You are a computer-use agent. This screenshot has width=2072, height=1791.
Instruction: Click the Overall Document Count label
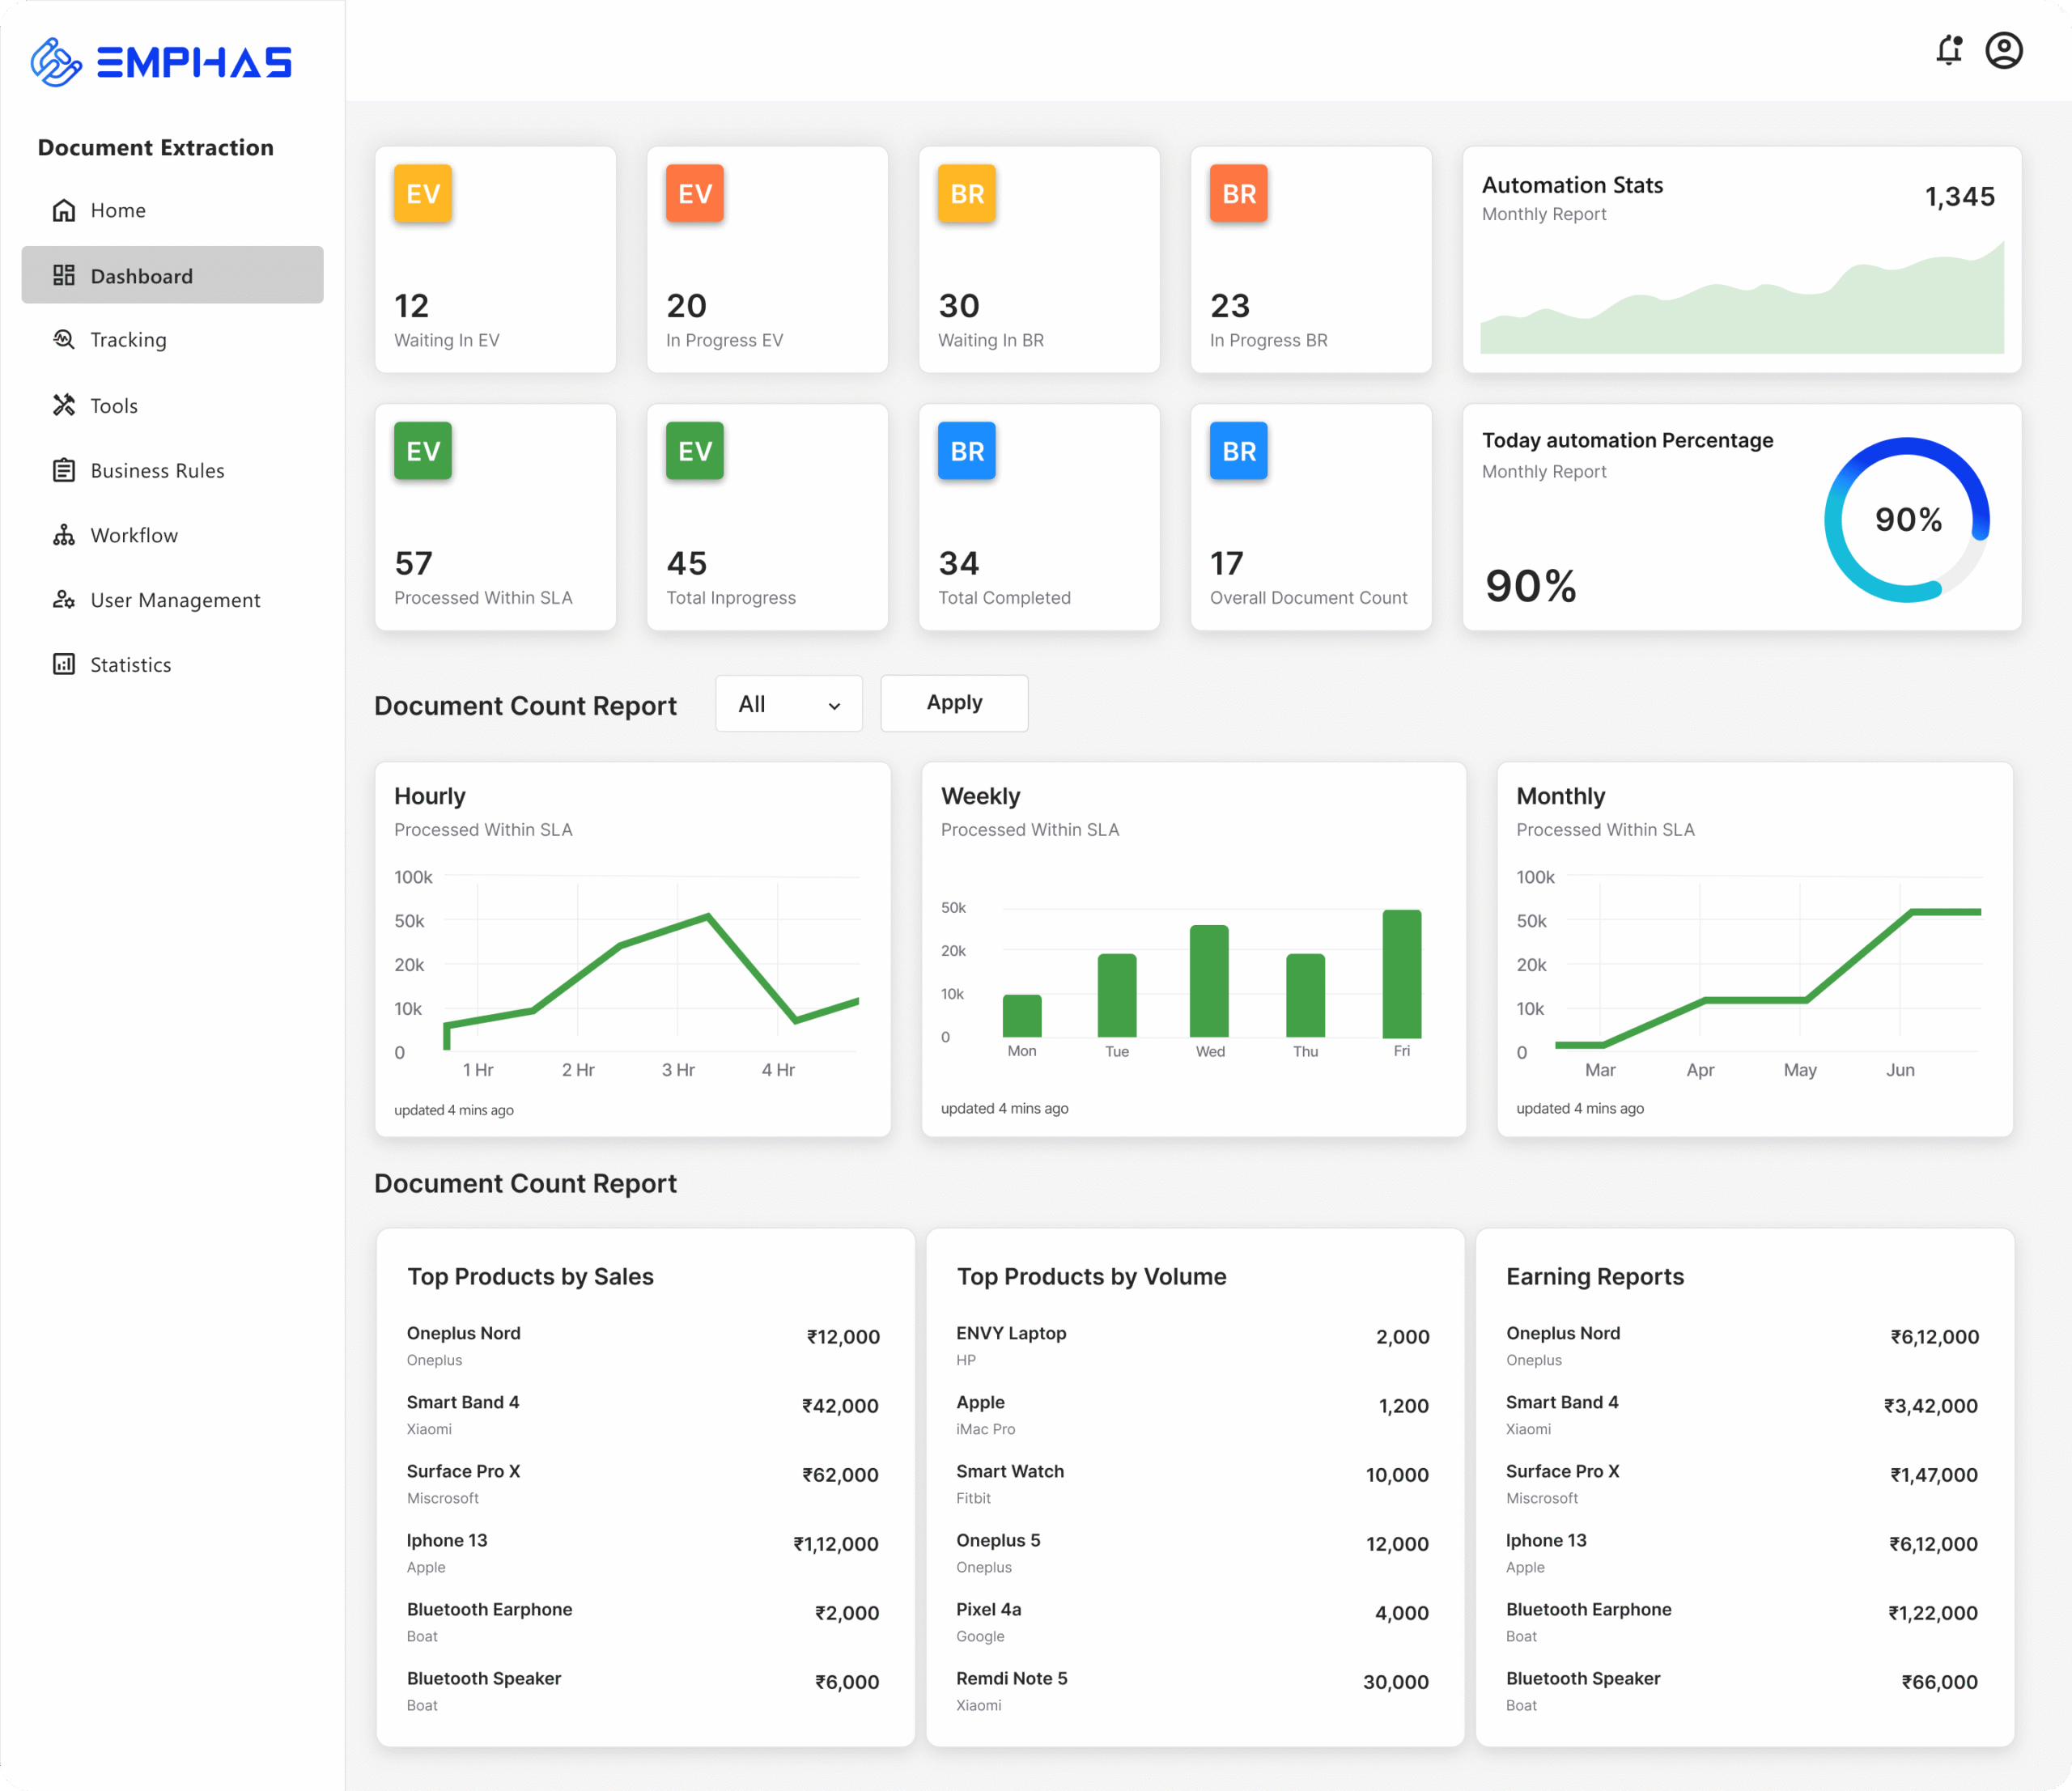coord(1308,597)
